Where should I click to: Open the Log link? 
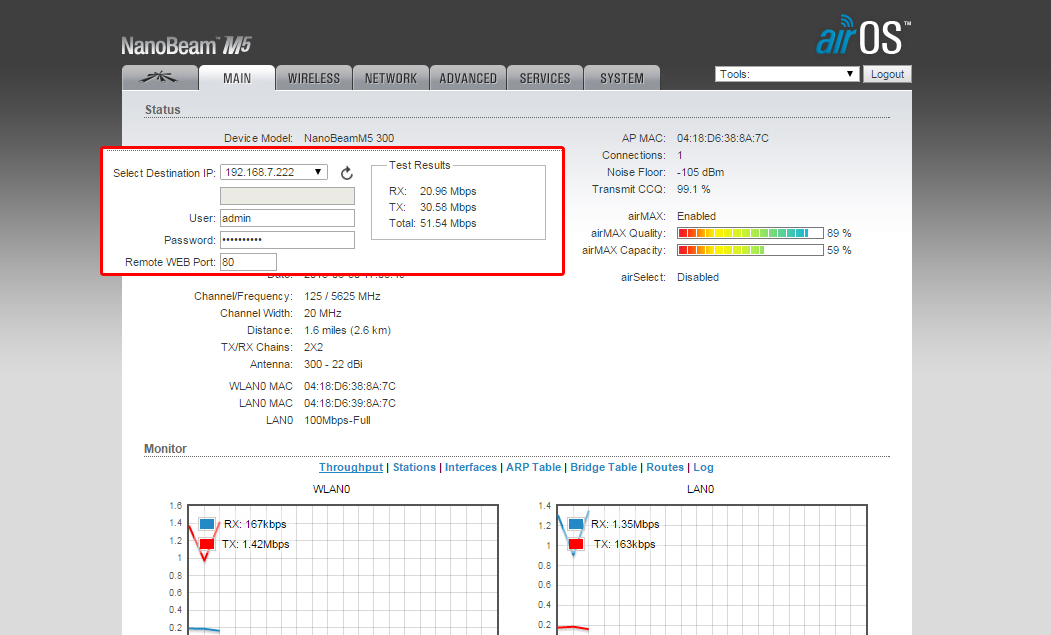click(703, 467)
